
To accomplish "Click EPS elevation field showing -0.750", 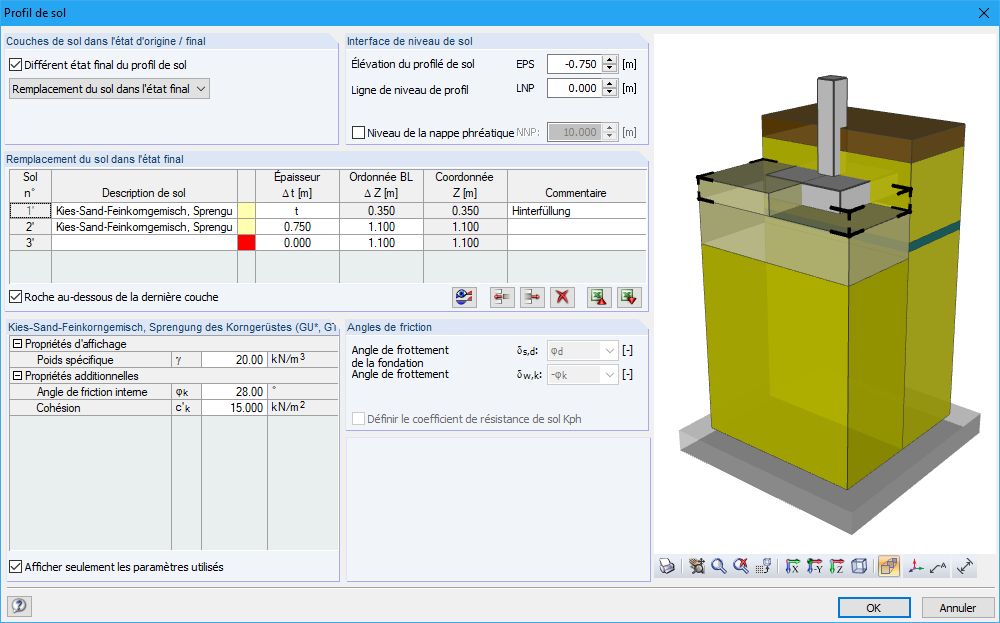I will 575,64.
